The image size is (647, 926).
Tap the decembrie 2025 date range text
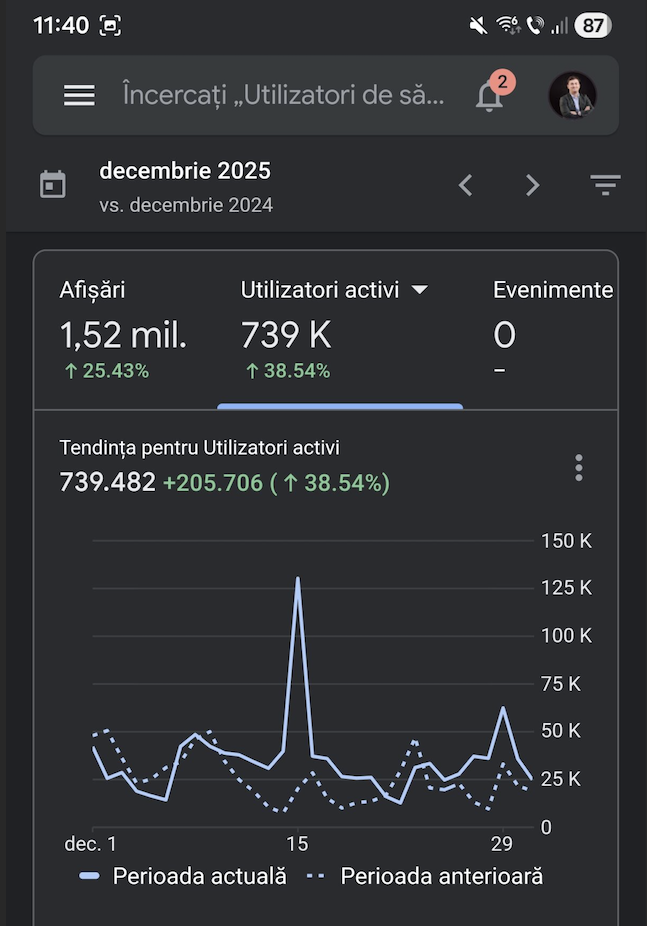pyautogui.click(x=185, y=171)
